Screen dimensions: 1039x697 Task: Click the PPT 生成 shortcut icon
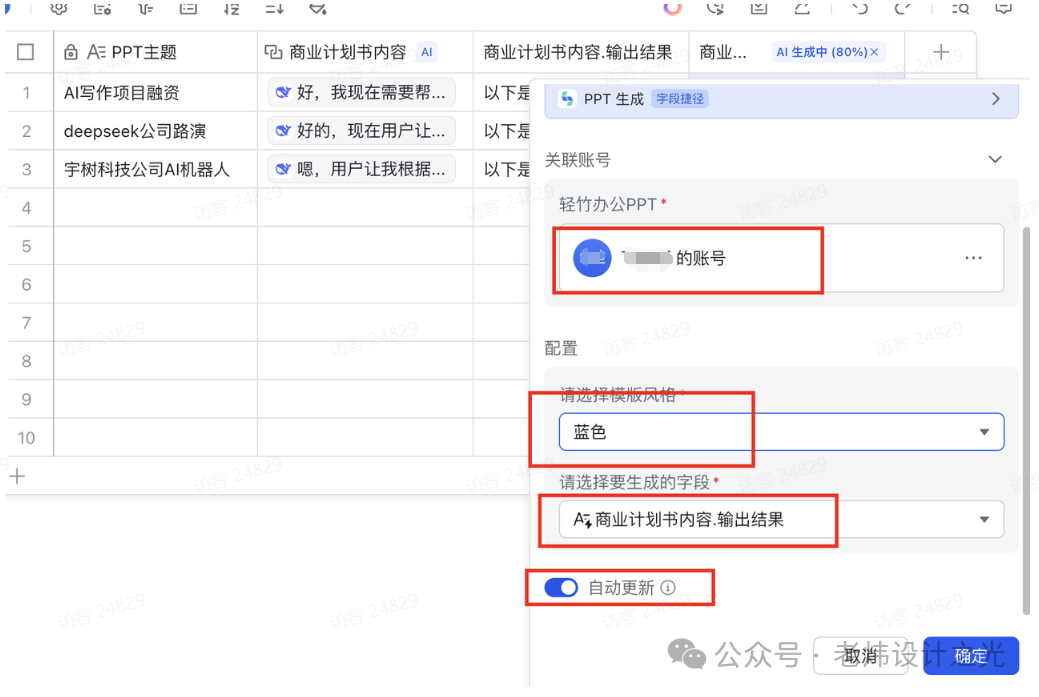[567, 99]
